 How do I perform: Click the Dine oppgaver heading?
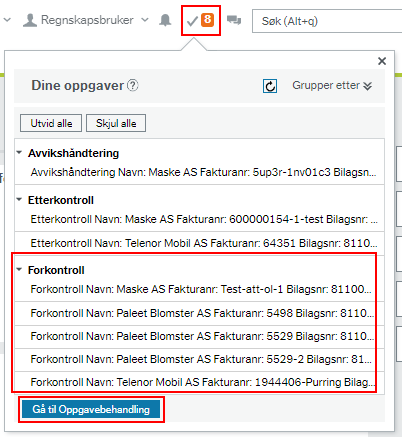[77, 86]
